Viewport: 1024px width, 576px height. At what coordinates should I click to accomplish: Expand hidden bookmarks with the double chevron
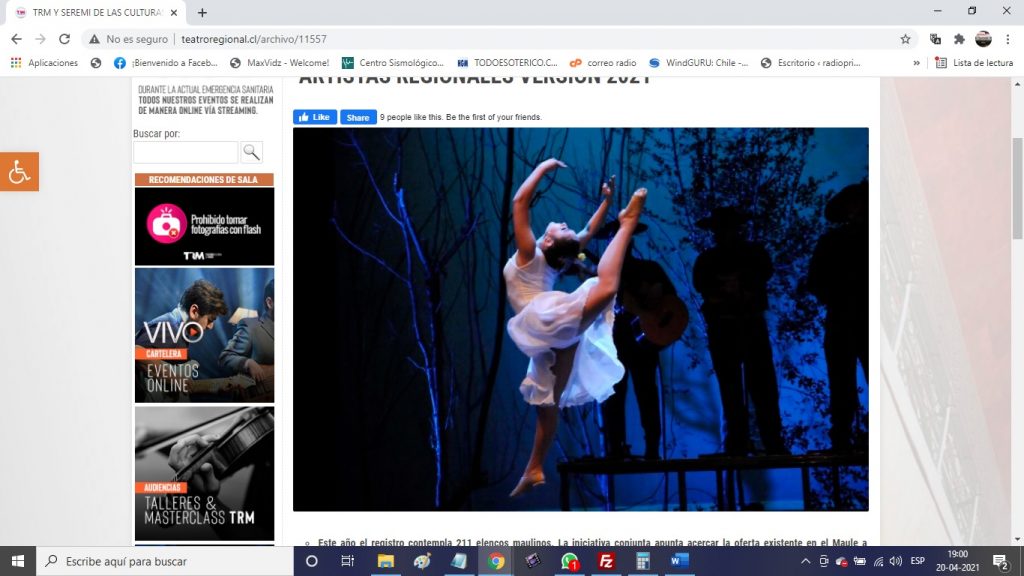916,63
